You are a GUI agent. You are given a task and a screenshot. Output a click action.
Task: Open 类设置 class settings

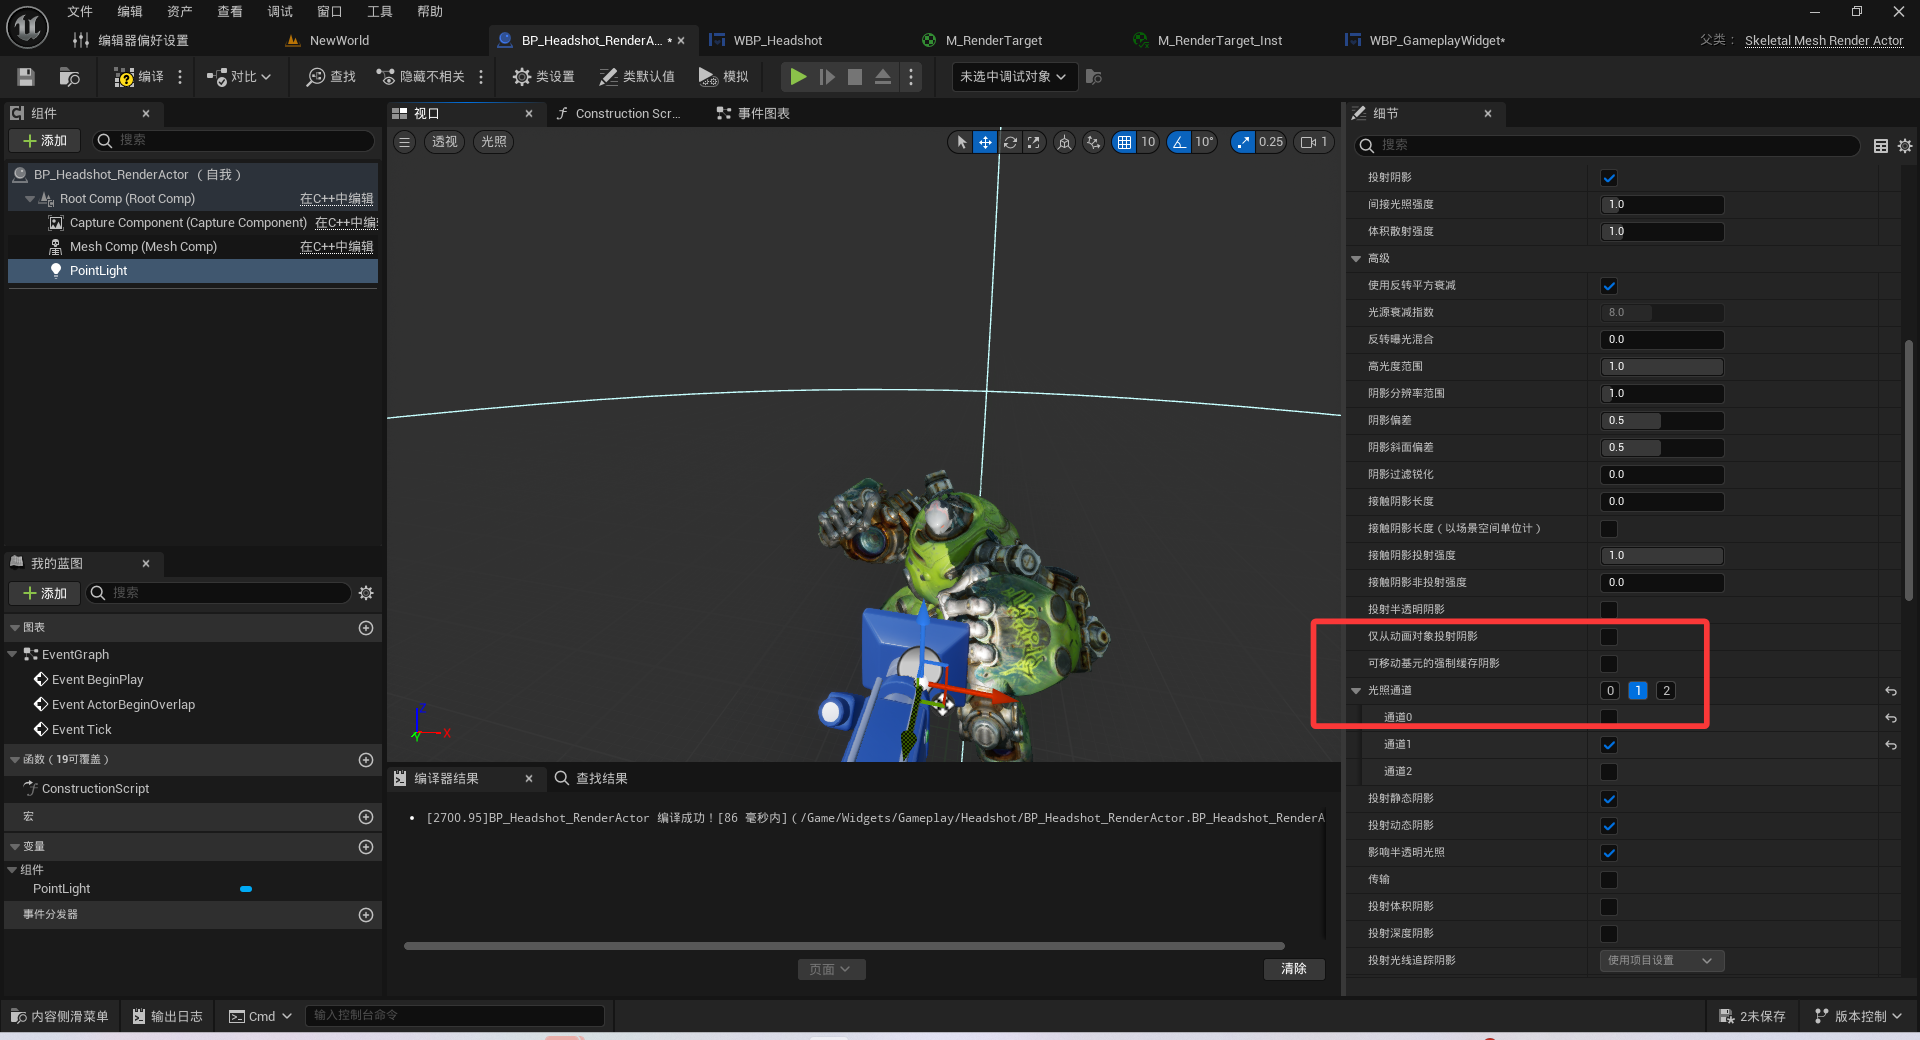(x=543, y=77)
